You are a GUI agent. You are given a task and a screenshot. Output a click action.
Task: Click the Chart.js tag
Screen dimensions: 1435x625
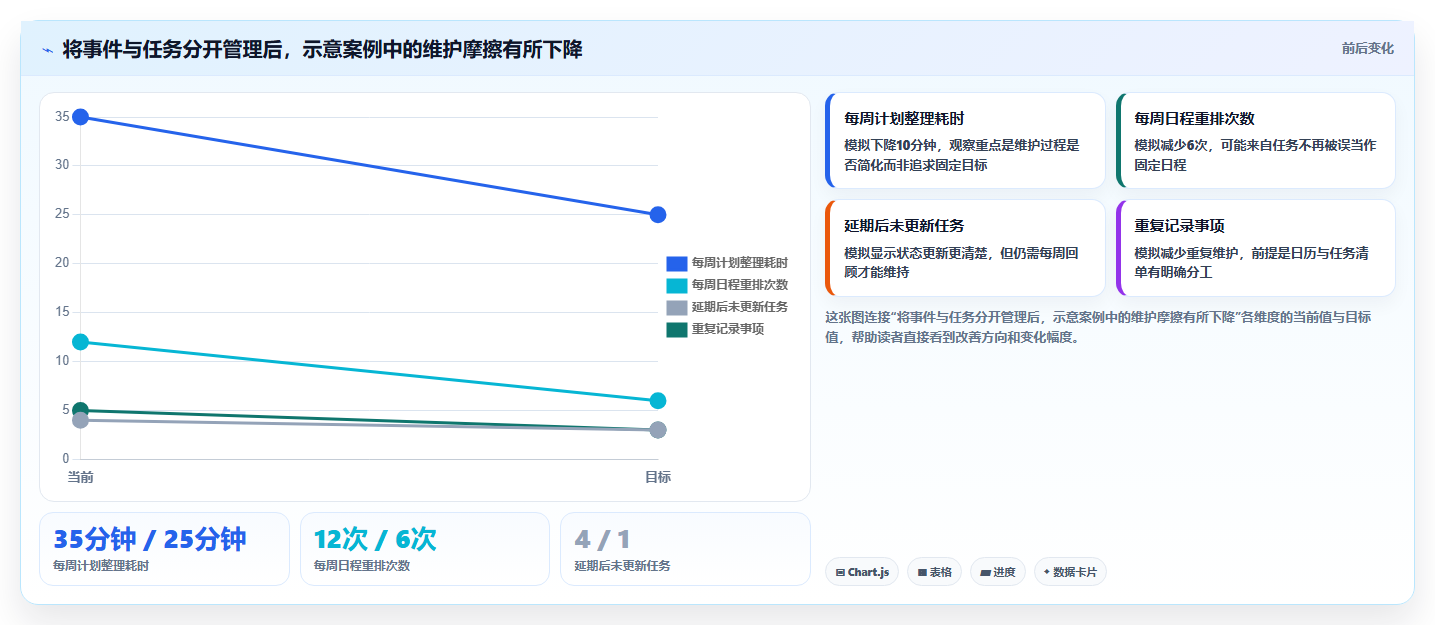pos(862,572)
